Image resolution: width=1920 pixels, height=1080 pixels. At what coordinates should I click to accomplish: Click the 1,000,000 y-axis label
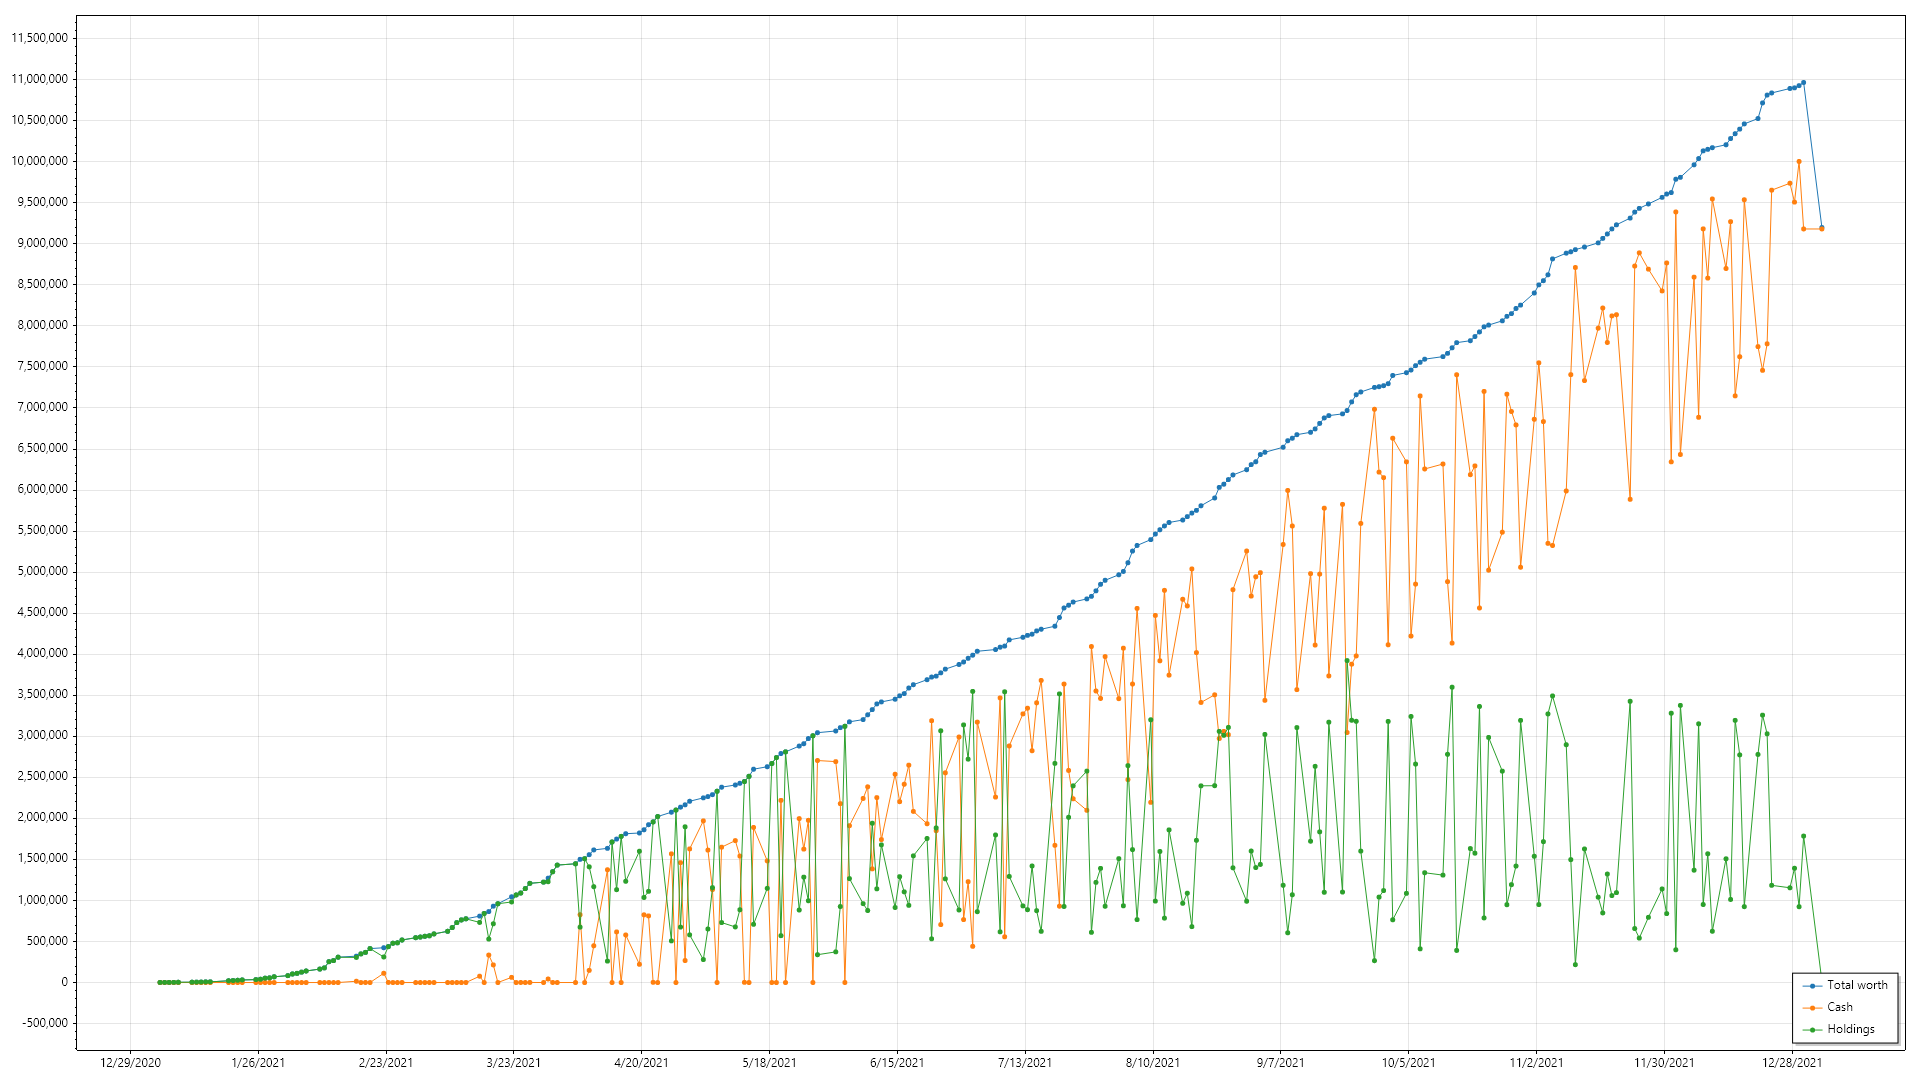tap(43, 900)
